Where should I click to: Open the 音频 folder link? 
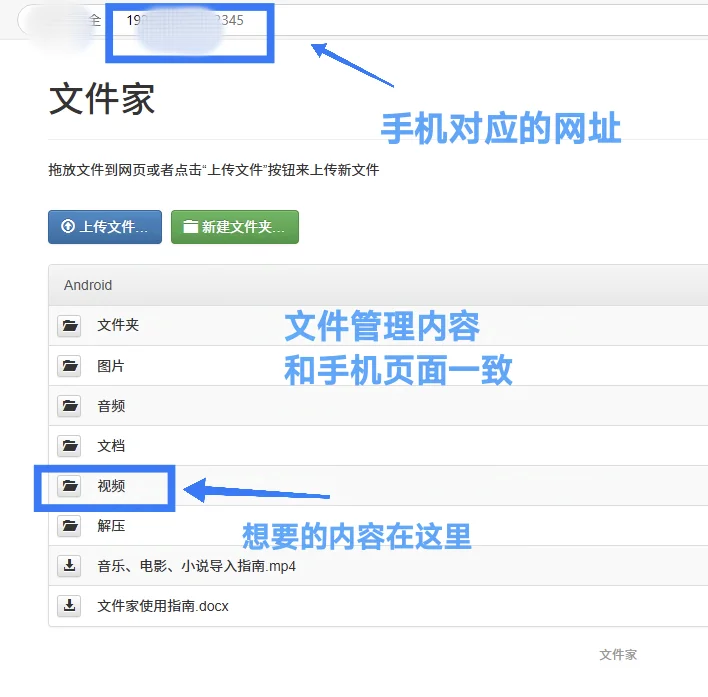coord(111,406)
